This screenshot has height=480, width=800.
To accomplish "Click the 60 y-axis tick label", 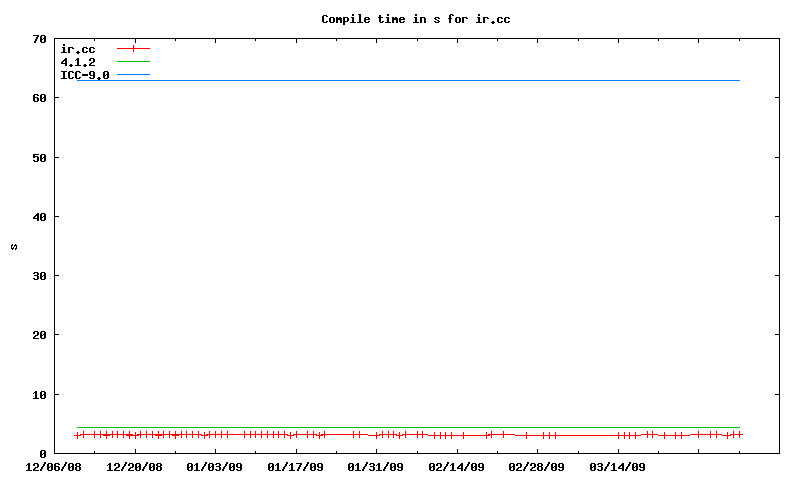I will [x=40, y=98].
